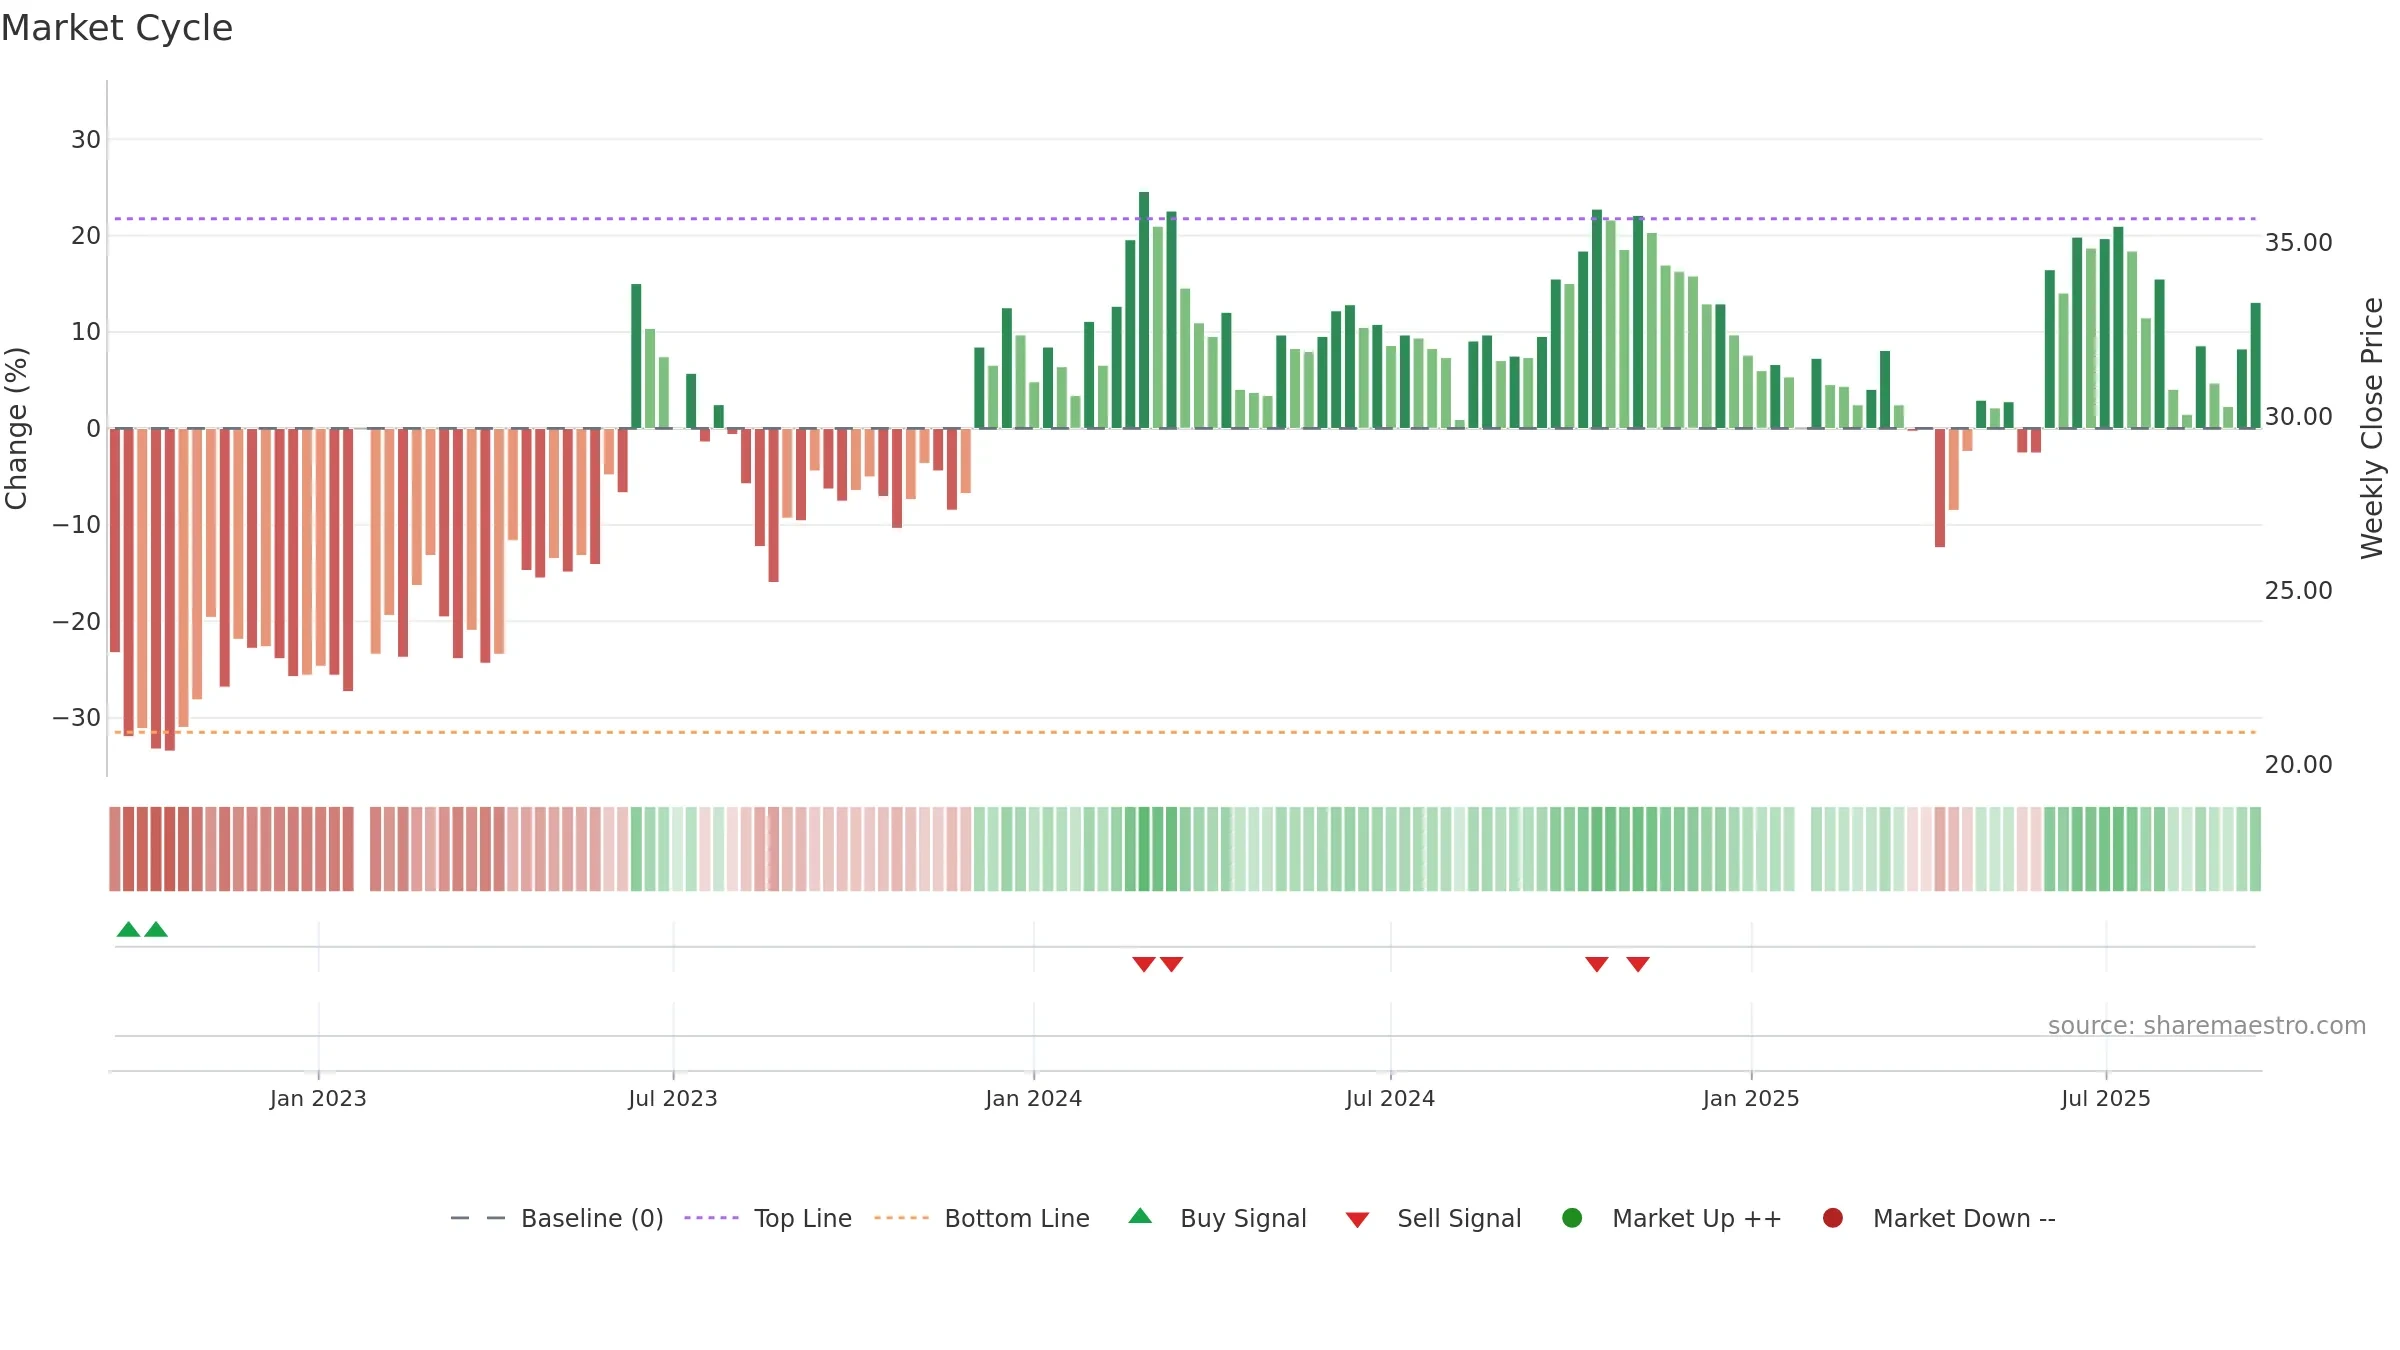2400x1350 pixels.
Task: Click the −30 left axis tick
Action: coord(77,718)
